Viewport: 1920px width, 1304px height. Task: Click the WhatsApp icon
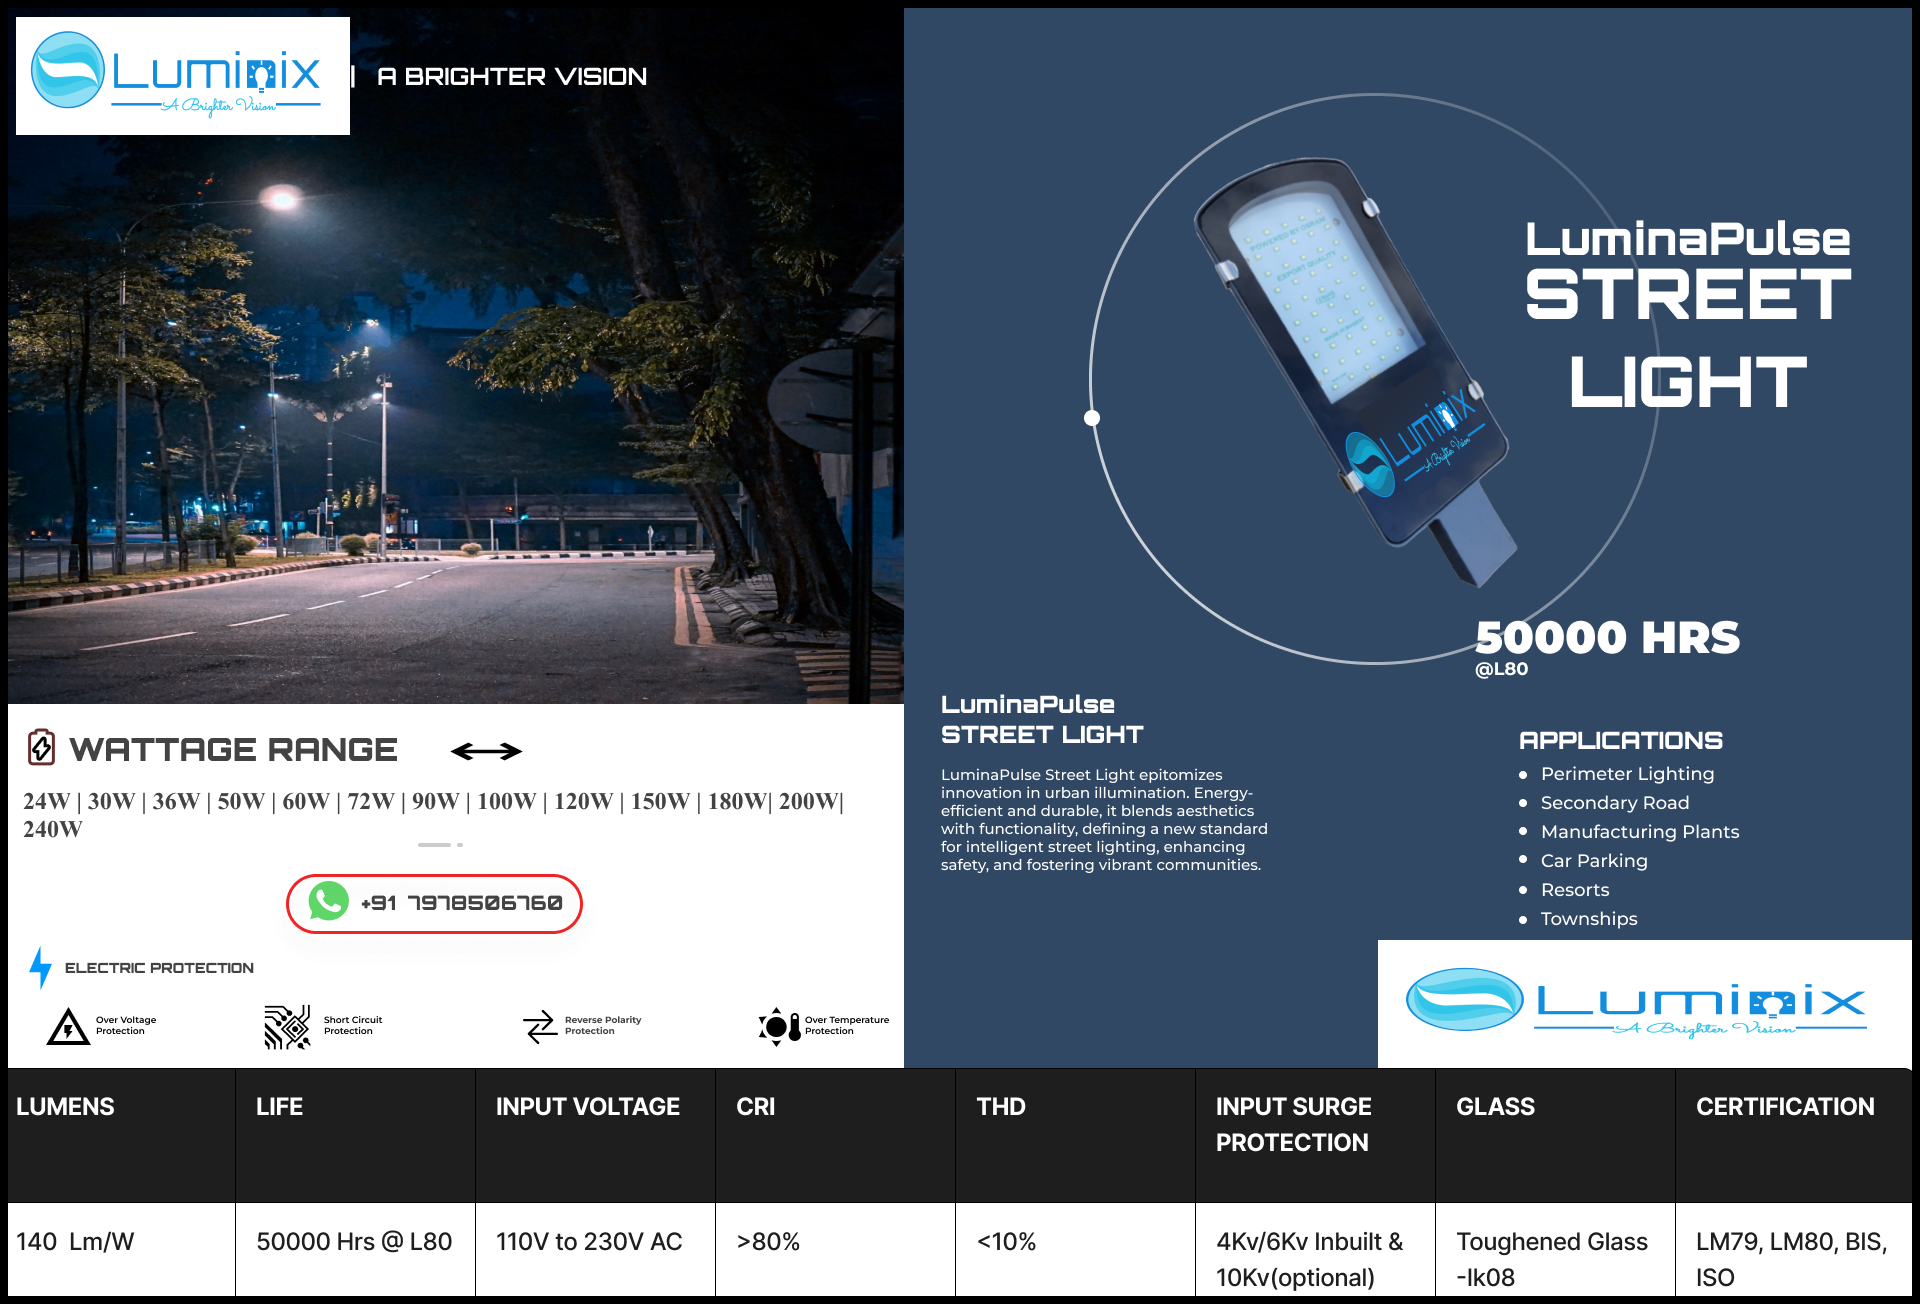click(x=328, y=902)
